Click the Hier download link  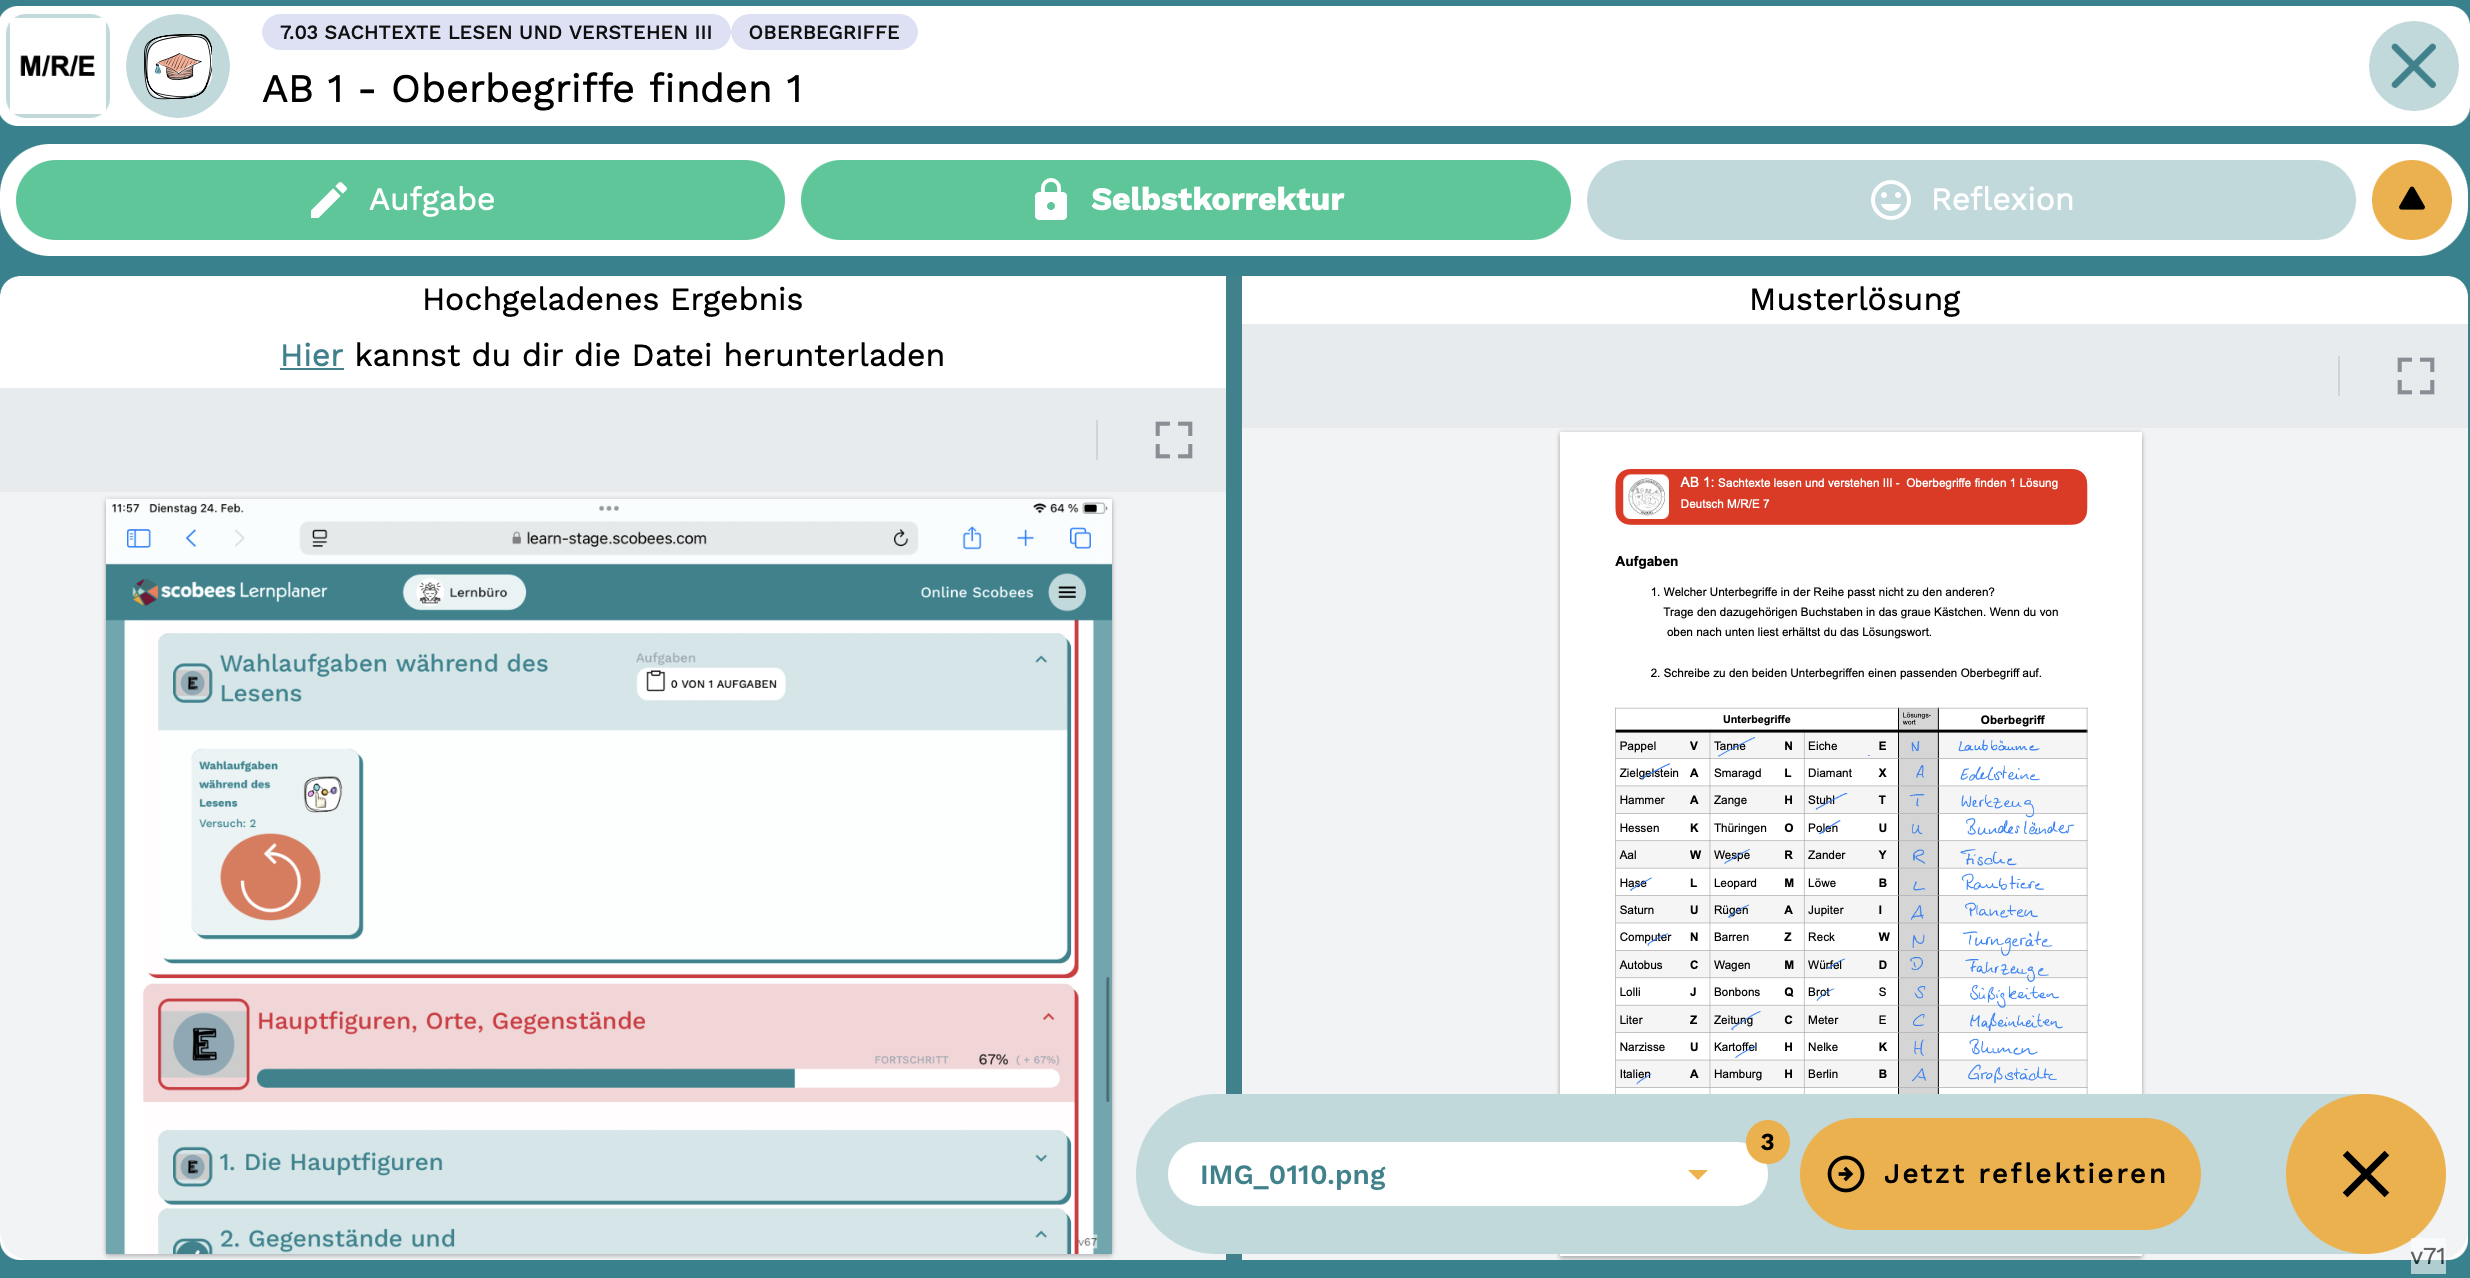click(311, 355)
